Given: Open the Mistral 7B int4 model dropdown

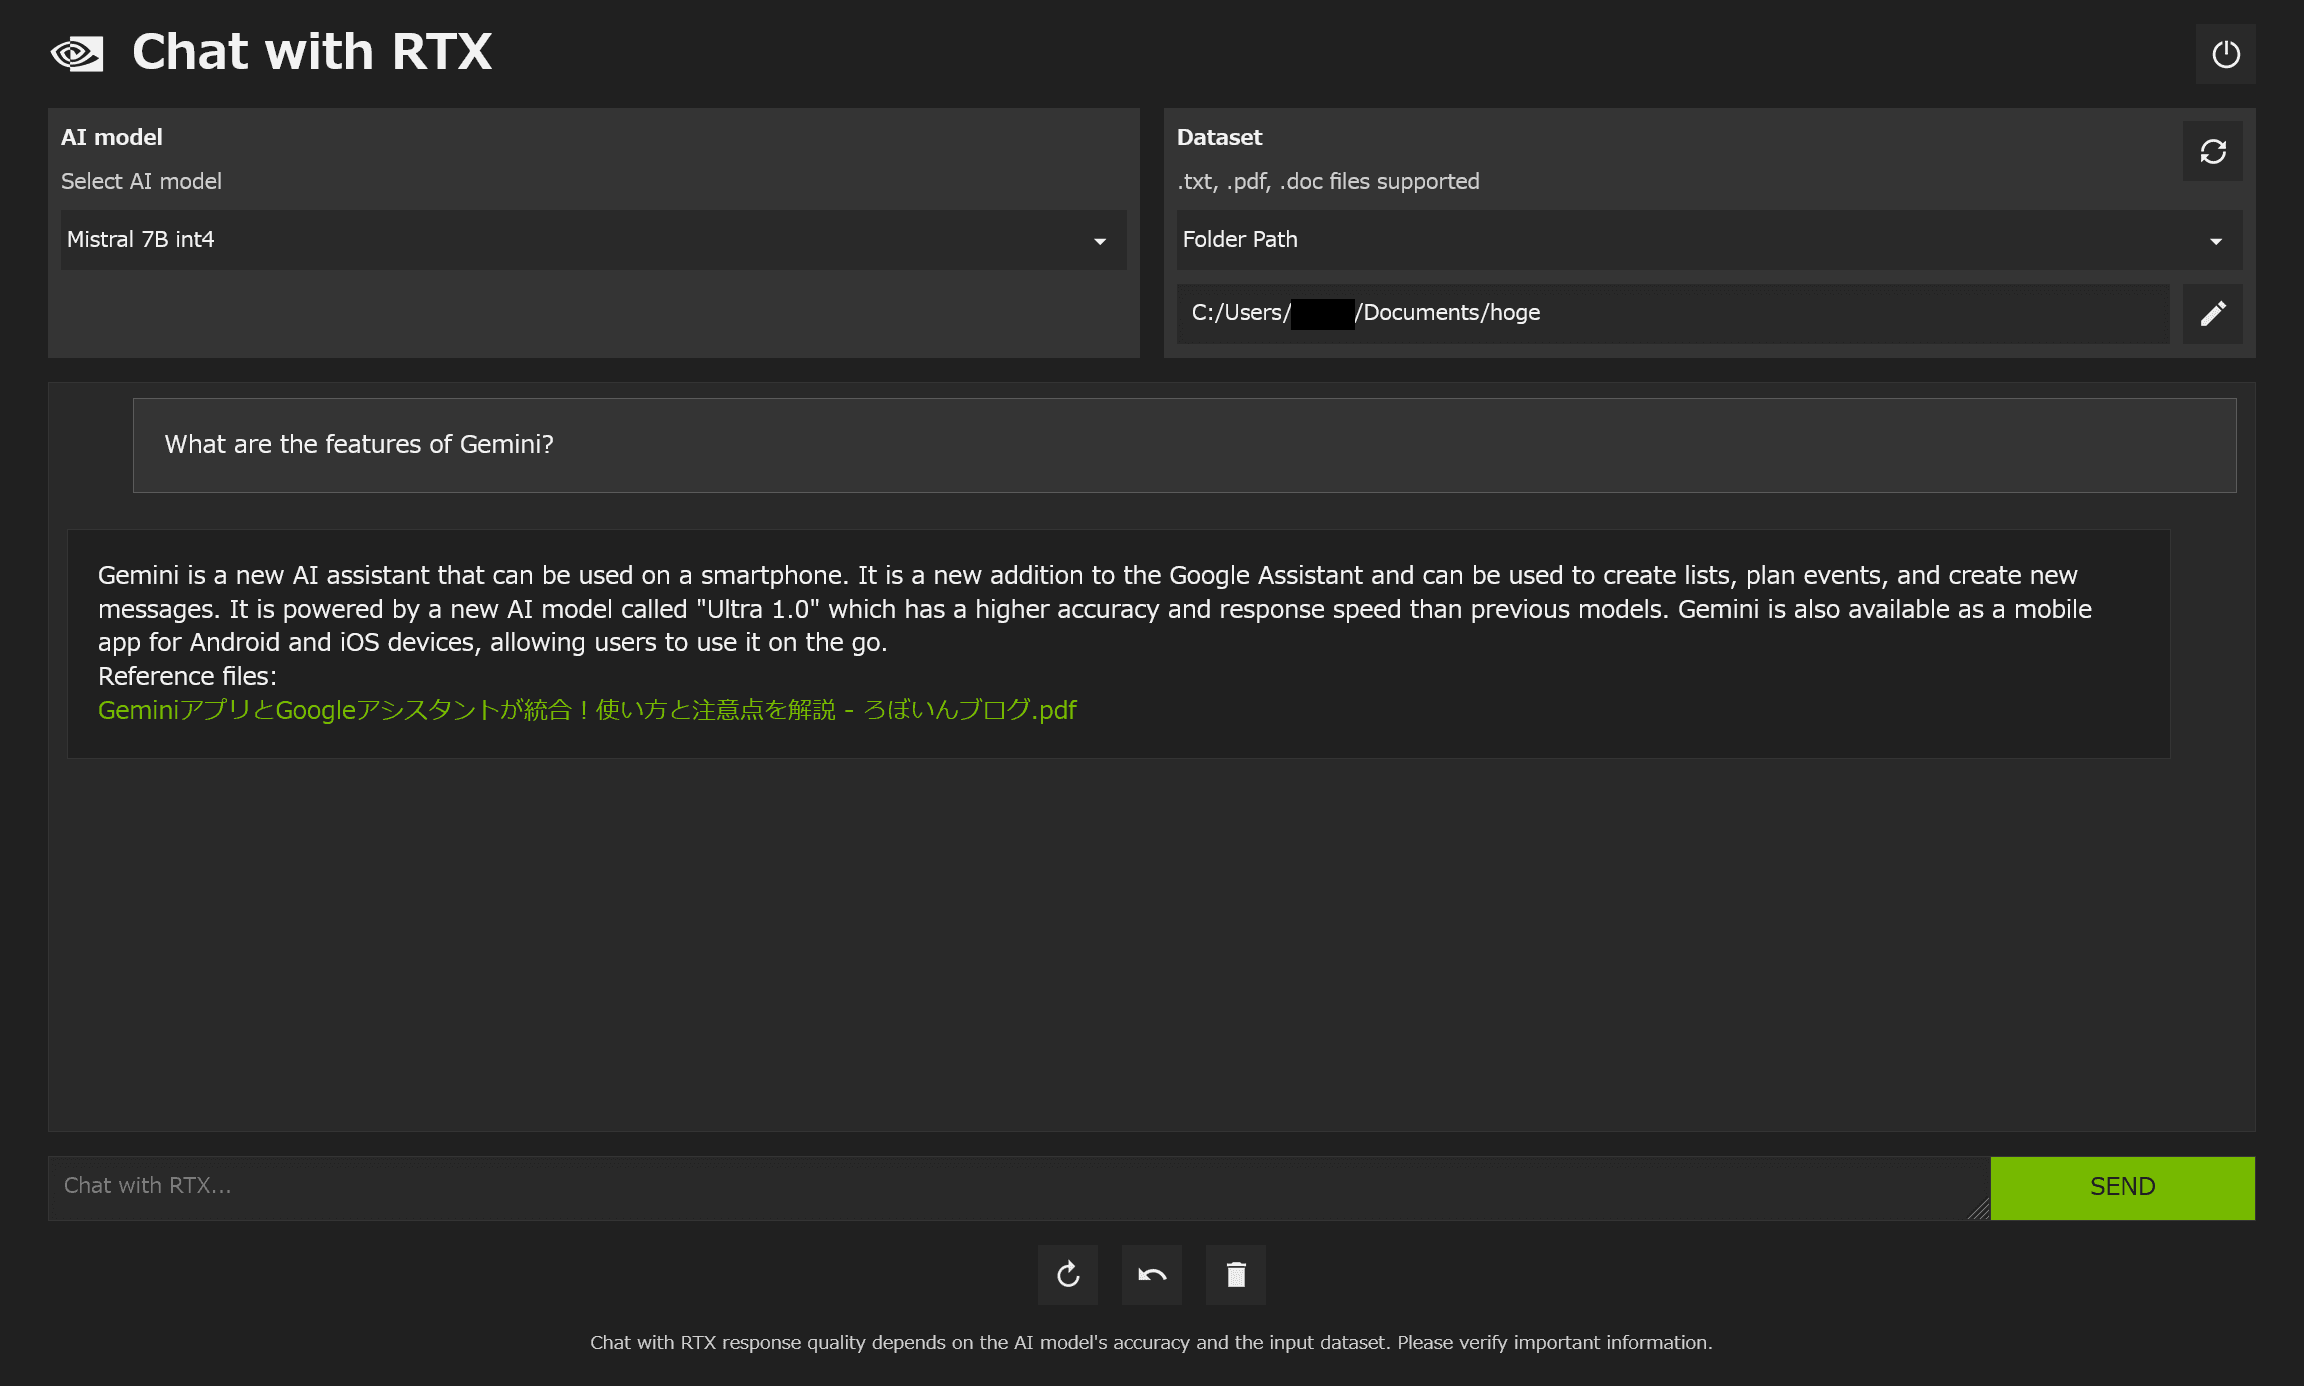Looking at the screenshot, I should coord(593,240).
